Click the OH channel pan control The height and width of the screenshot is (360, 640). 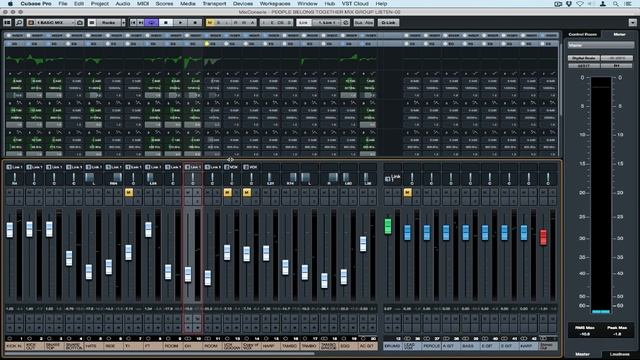tap(192, 178)
